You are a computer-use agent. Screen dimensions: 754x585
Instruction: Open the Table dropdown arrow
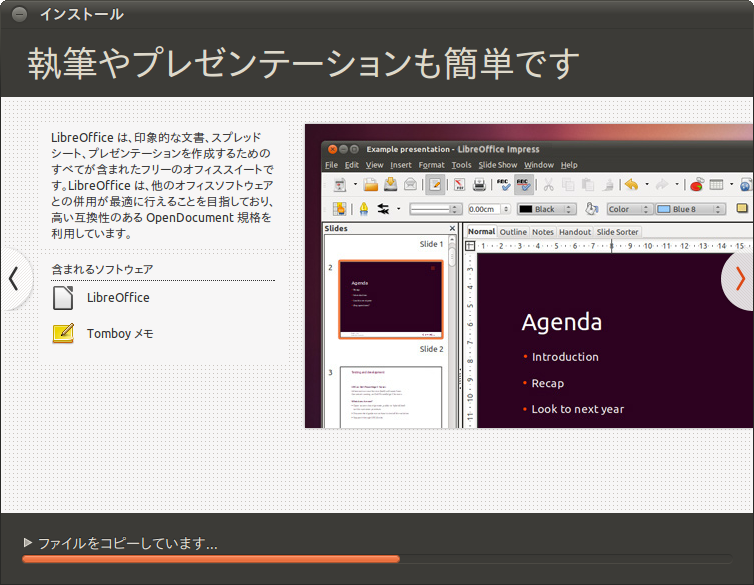point(731,184)
